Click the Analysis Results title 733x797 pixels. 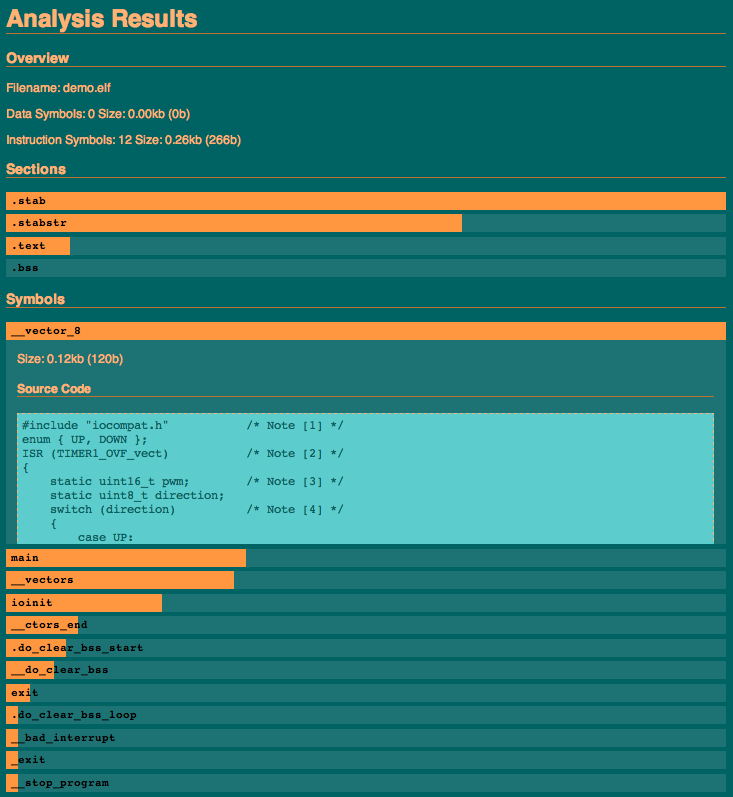(102, 19)
